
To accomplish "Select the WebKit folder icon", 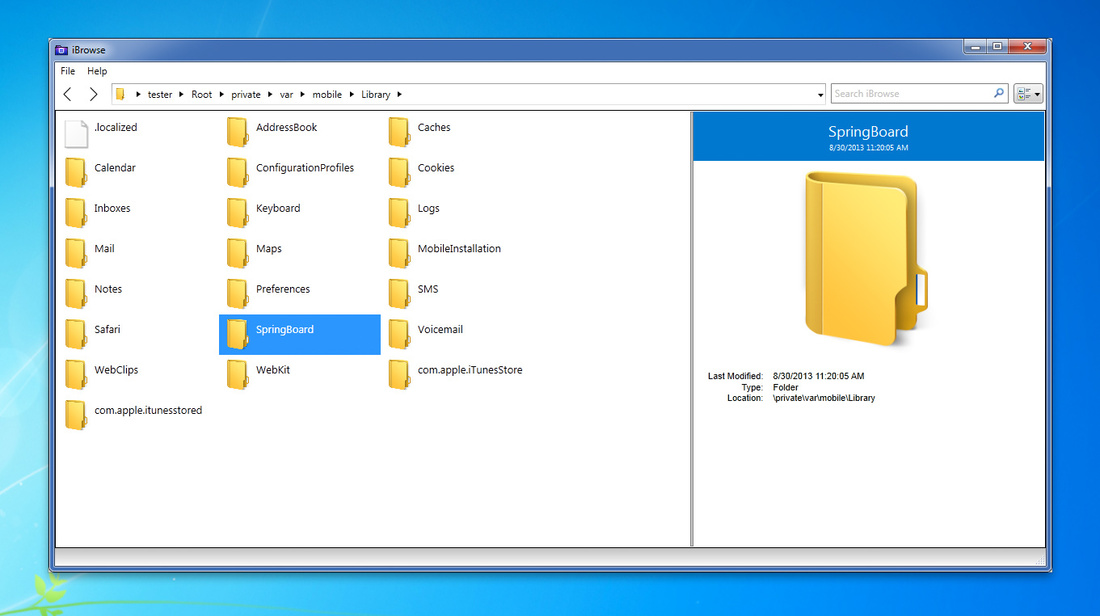I will [238, 375].
